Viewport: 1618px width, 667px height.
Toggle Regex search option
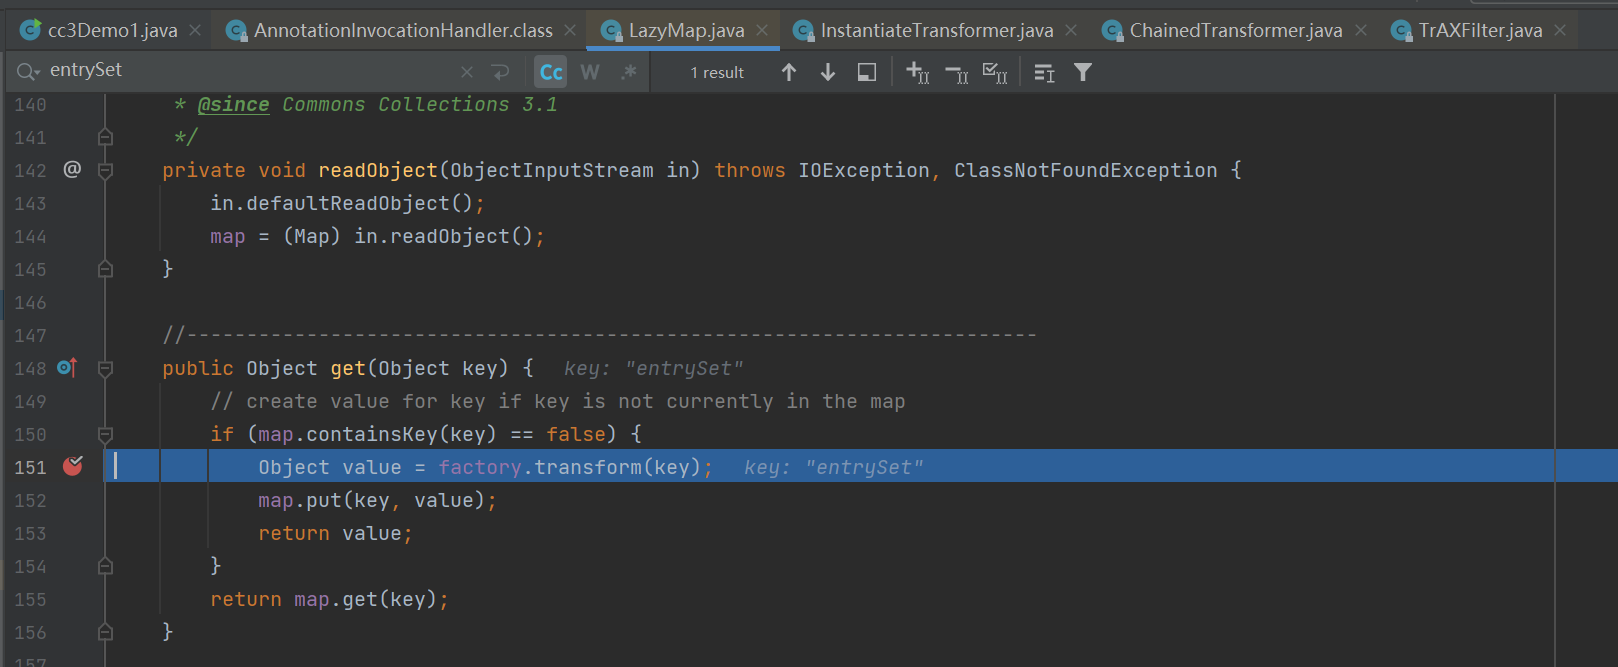click(628, 72)
